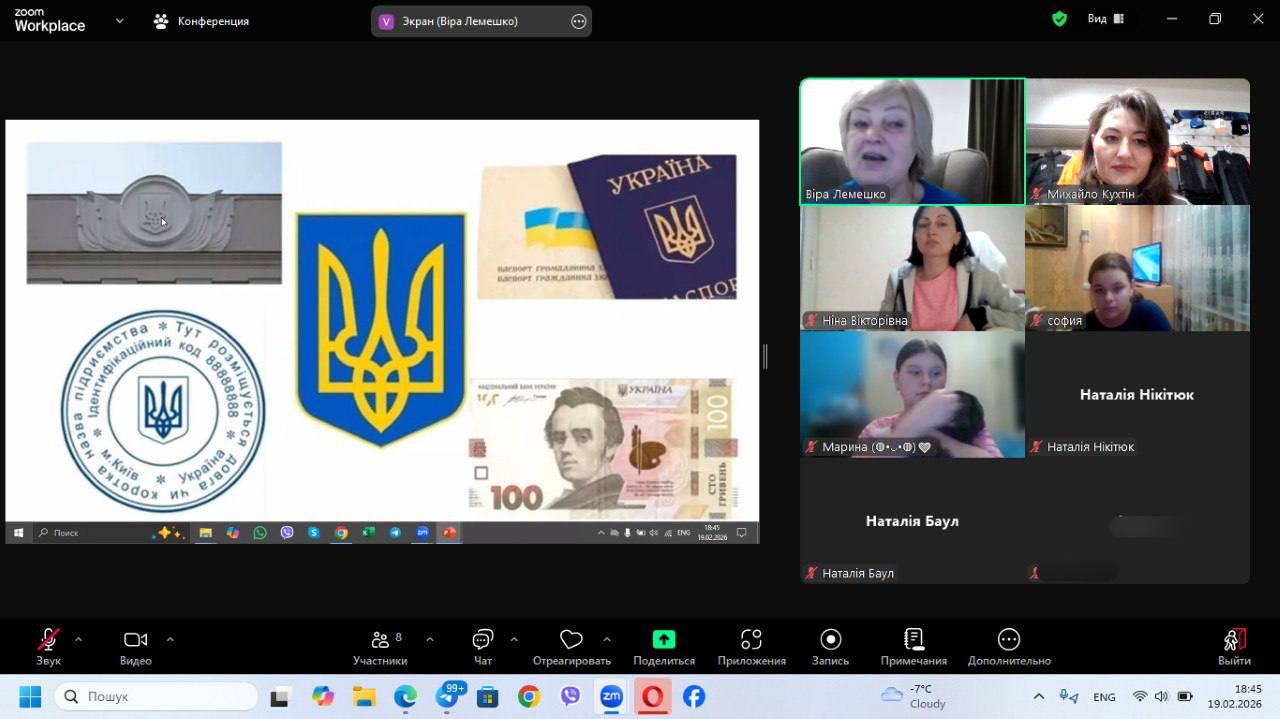Expand video options chevron next to camera
This screenshot has width=1280, height=719.
[170, 639]
